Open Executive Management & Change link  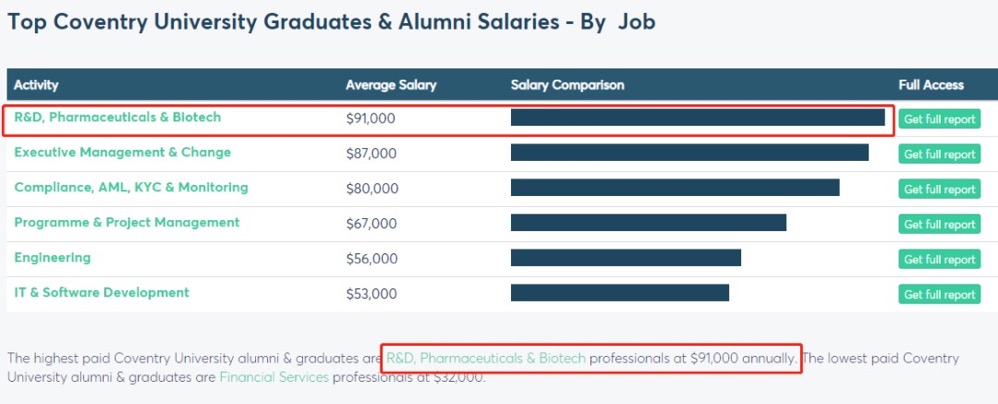click(x=122, y=153)
